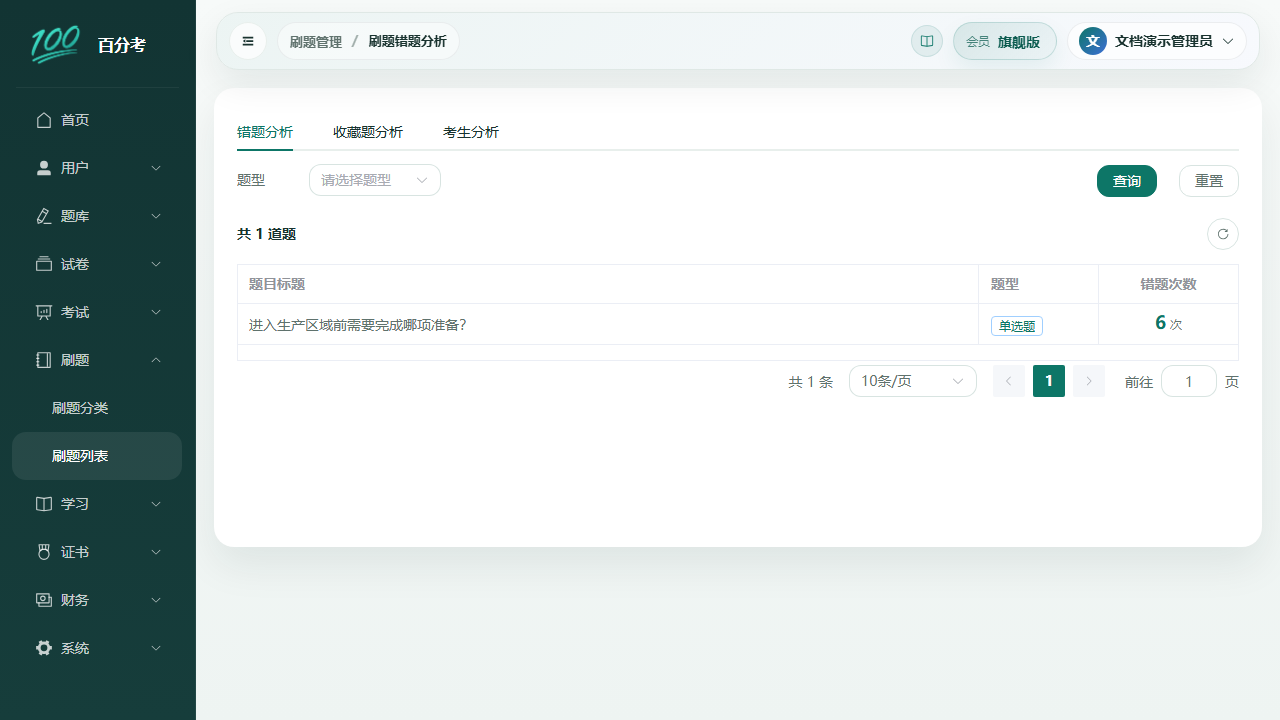The height and width of the screenshot is (720, 1280).
Task: Click the 财务 money icon
Action: tap(44, 600)
